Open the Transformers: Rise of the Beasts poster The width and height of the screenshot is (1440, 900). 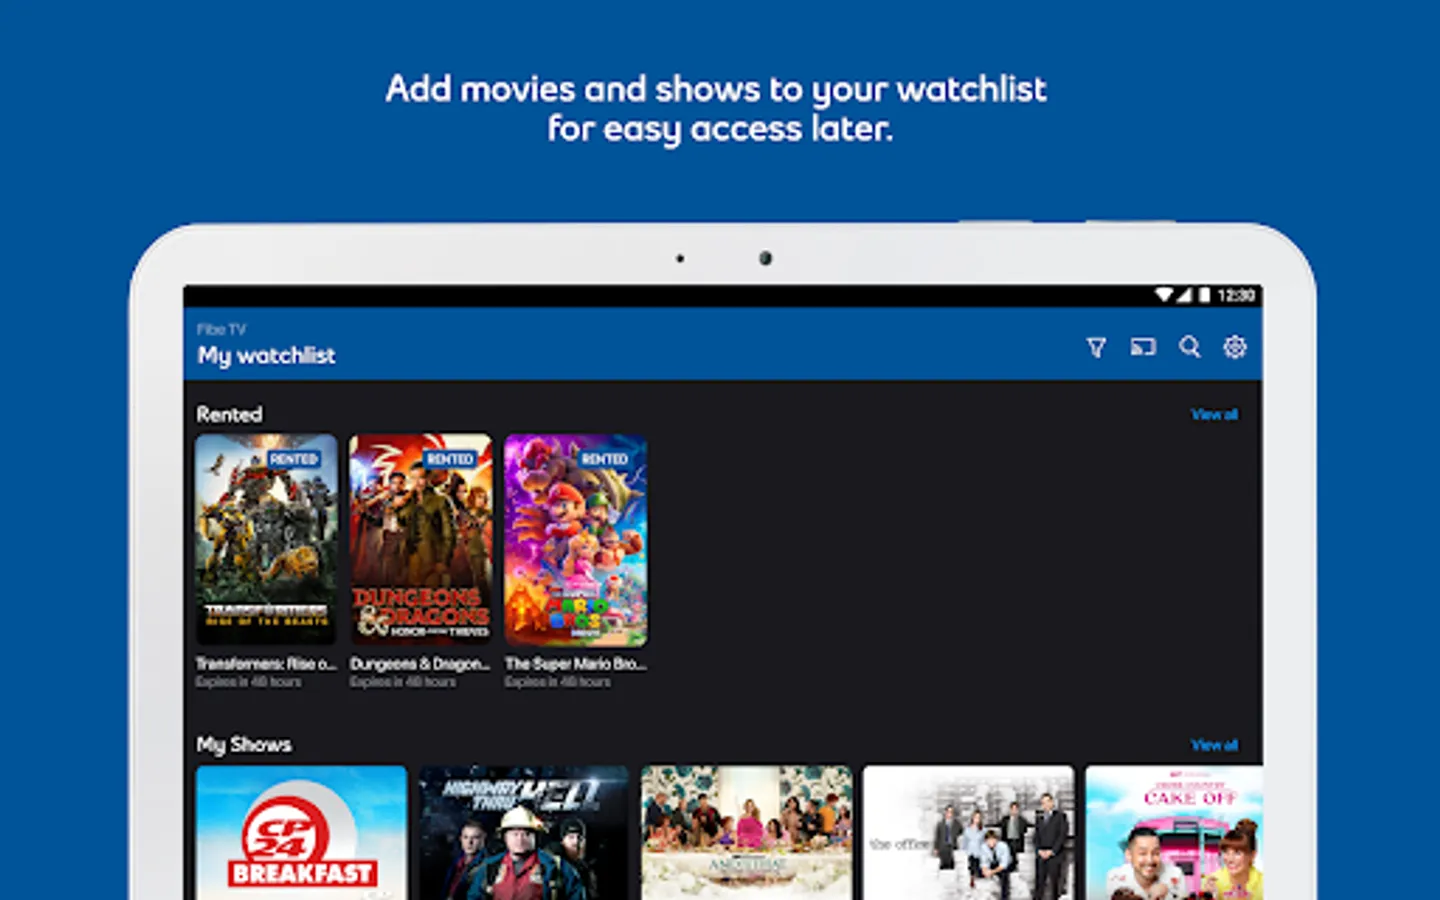[266, 540]
